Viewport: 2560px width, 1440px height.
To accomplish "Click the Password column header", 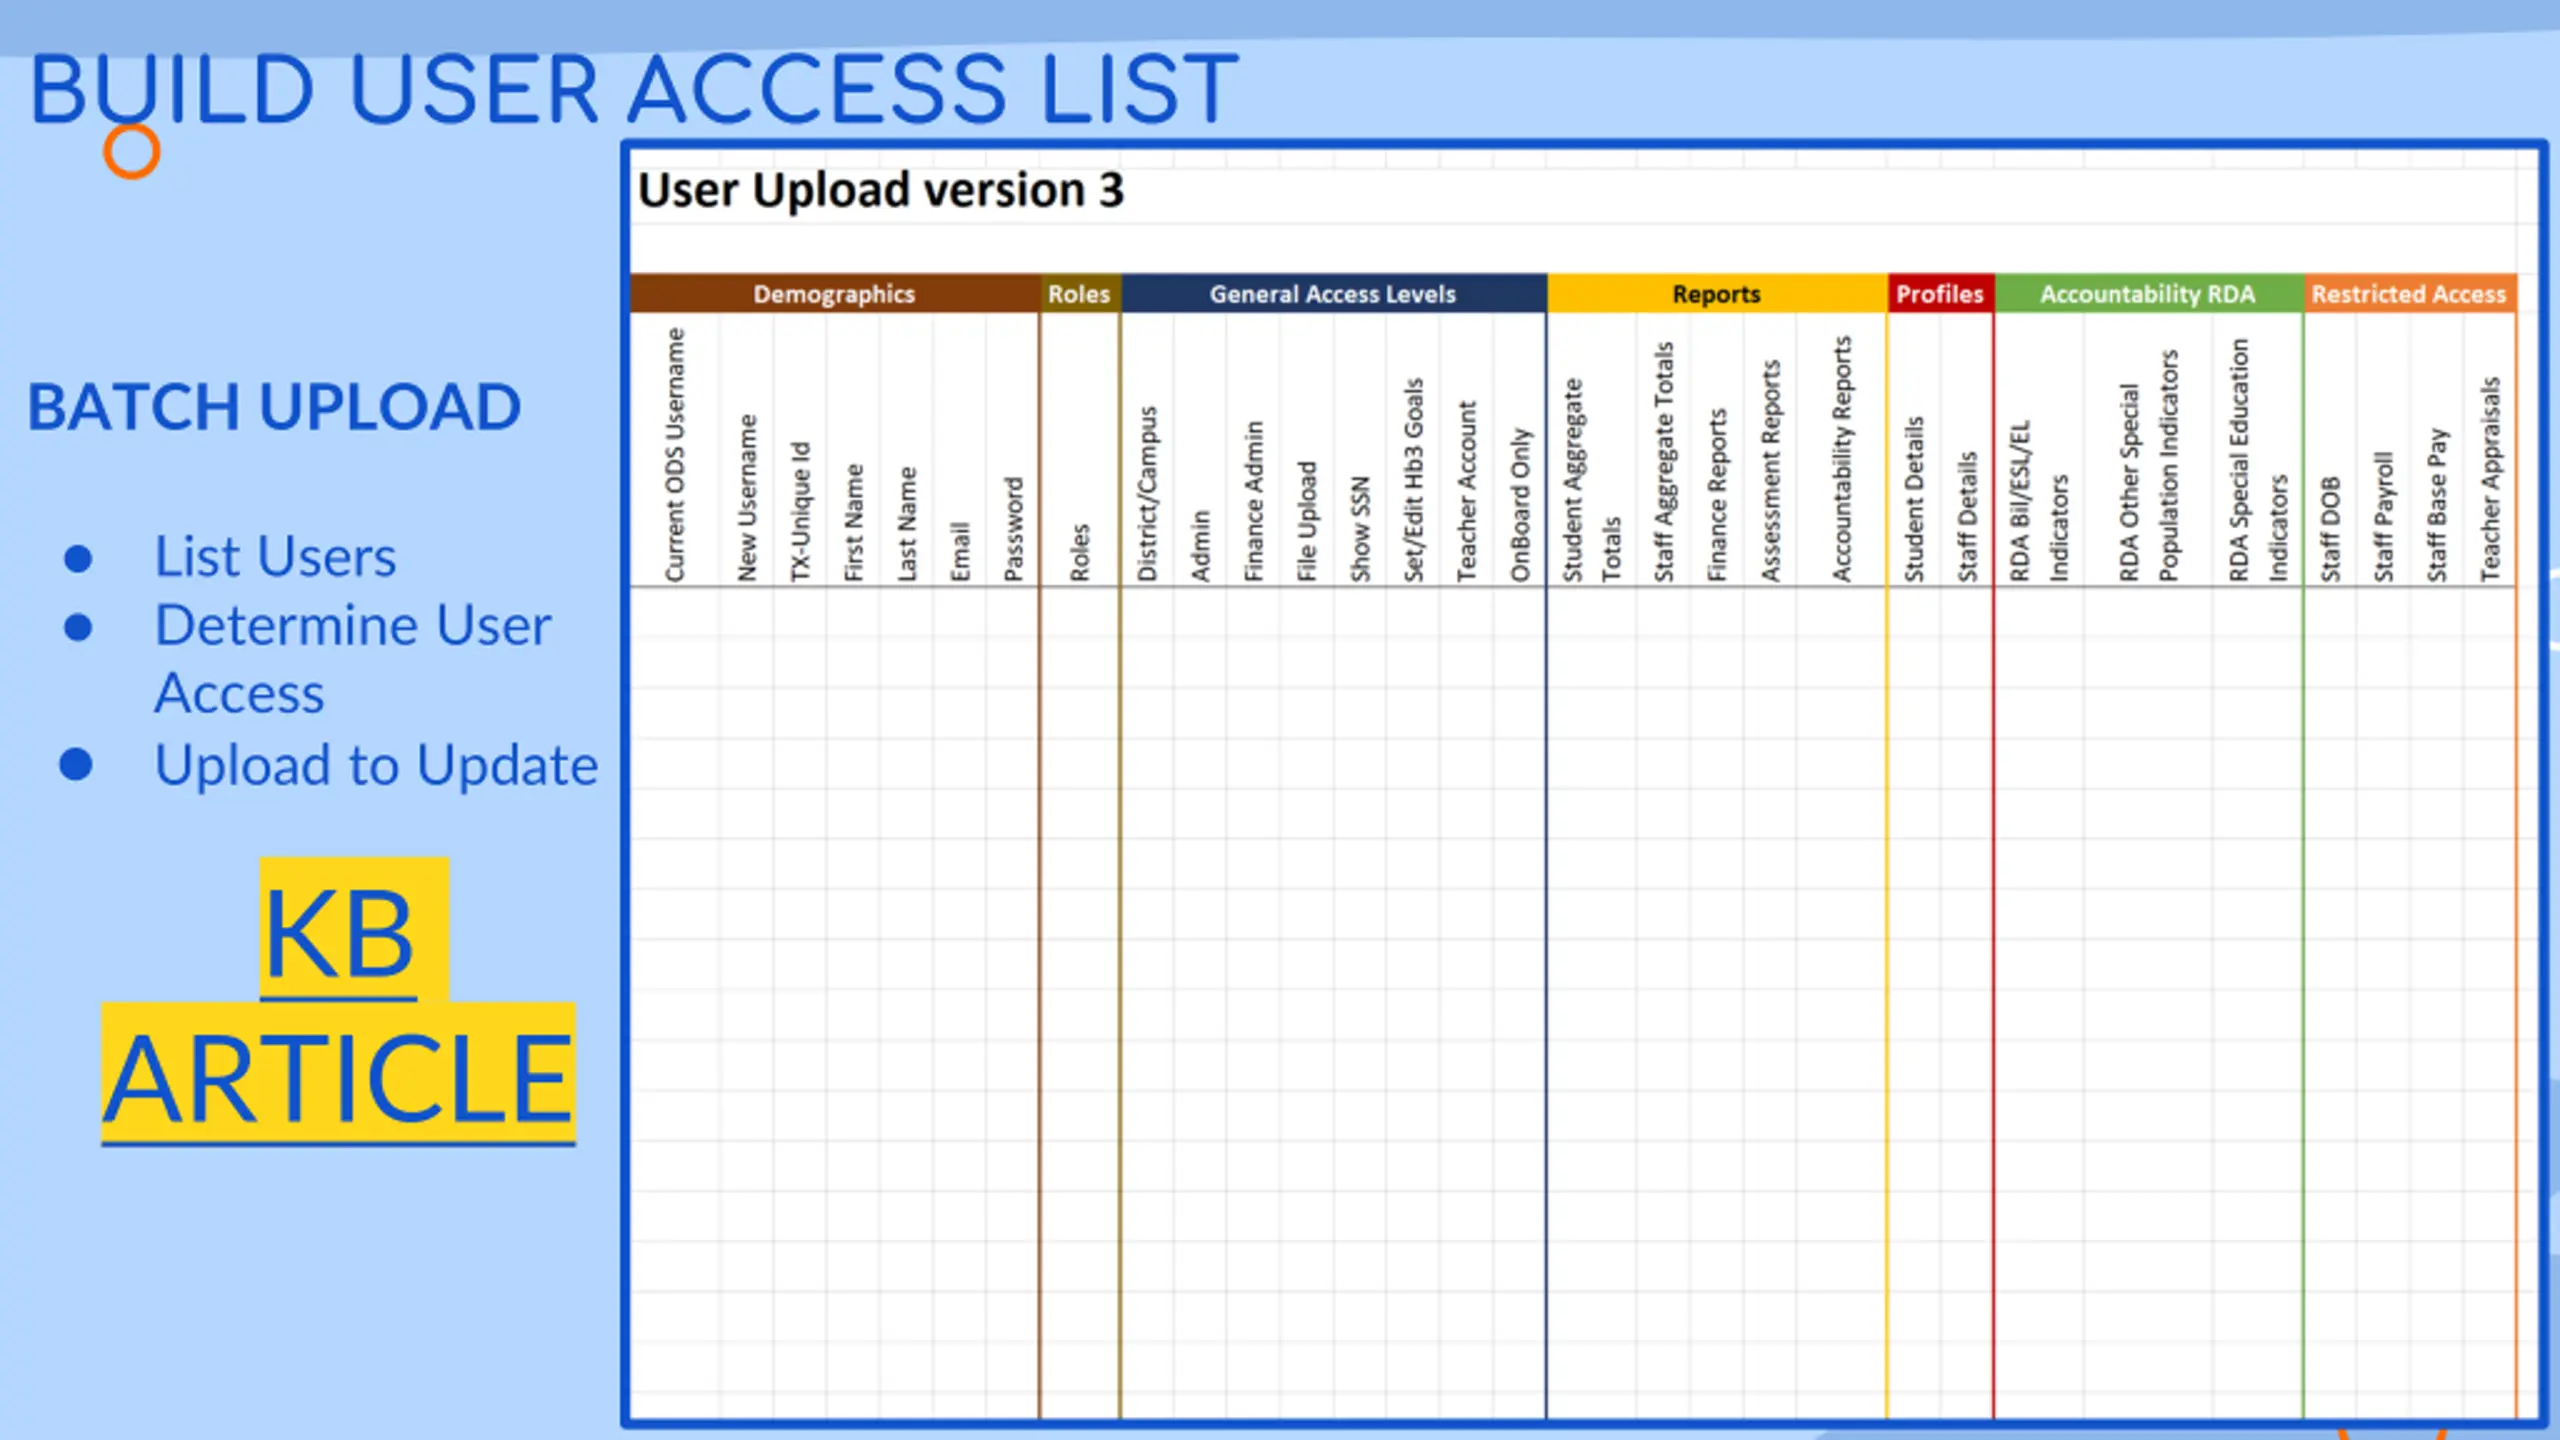I will coord(1013,528).
